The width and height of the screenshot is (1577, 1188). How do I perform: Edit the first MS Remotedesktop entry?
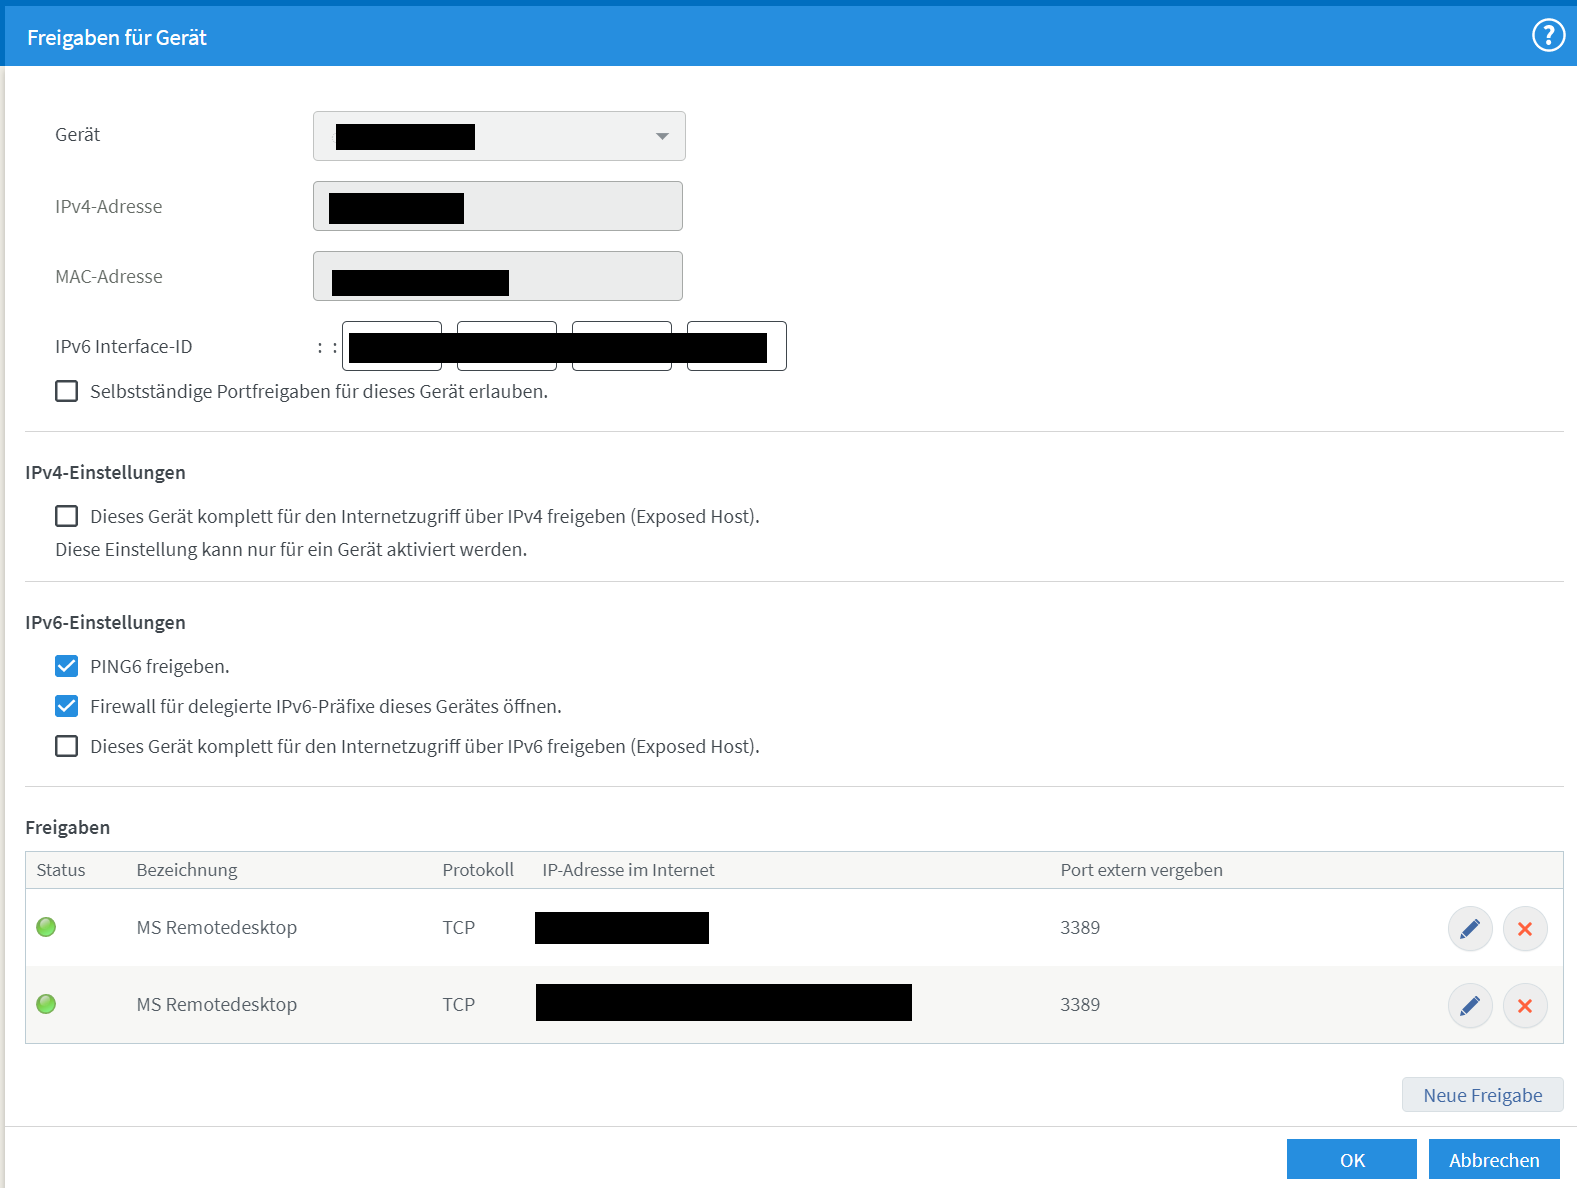[x=1469, y=929]
